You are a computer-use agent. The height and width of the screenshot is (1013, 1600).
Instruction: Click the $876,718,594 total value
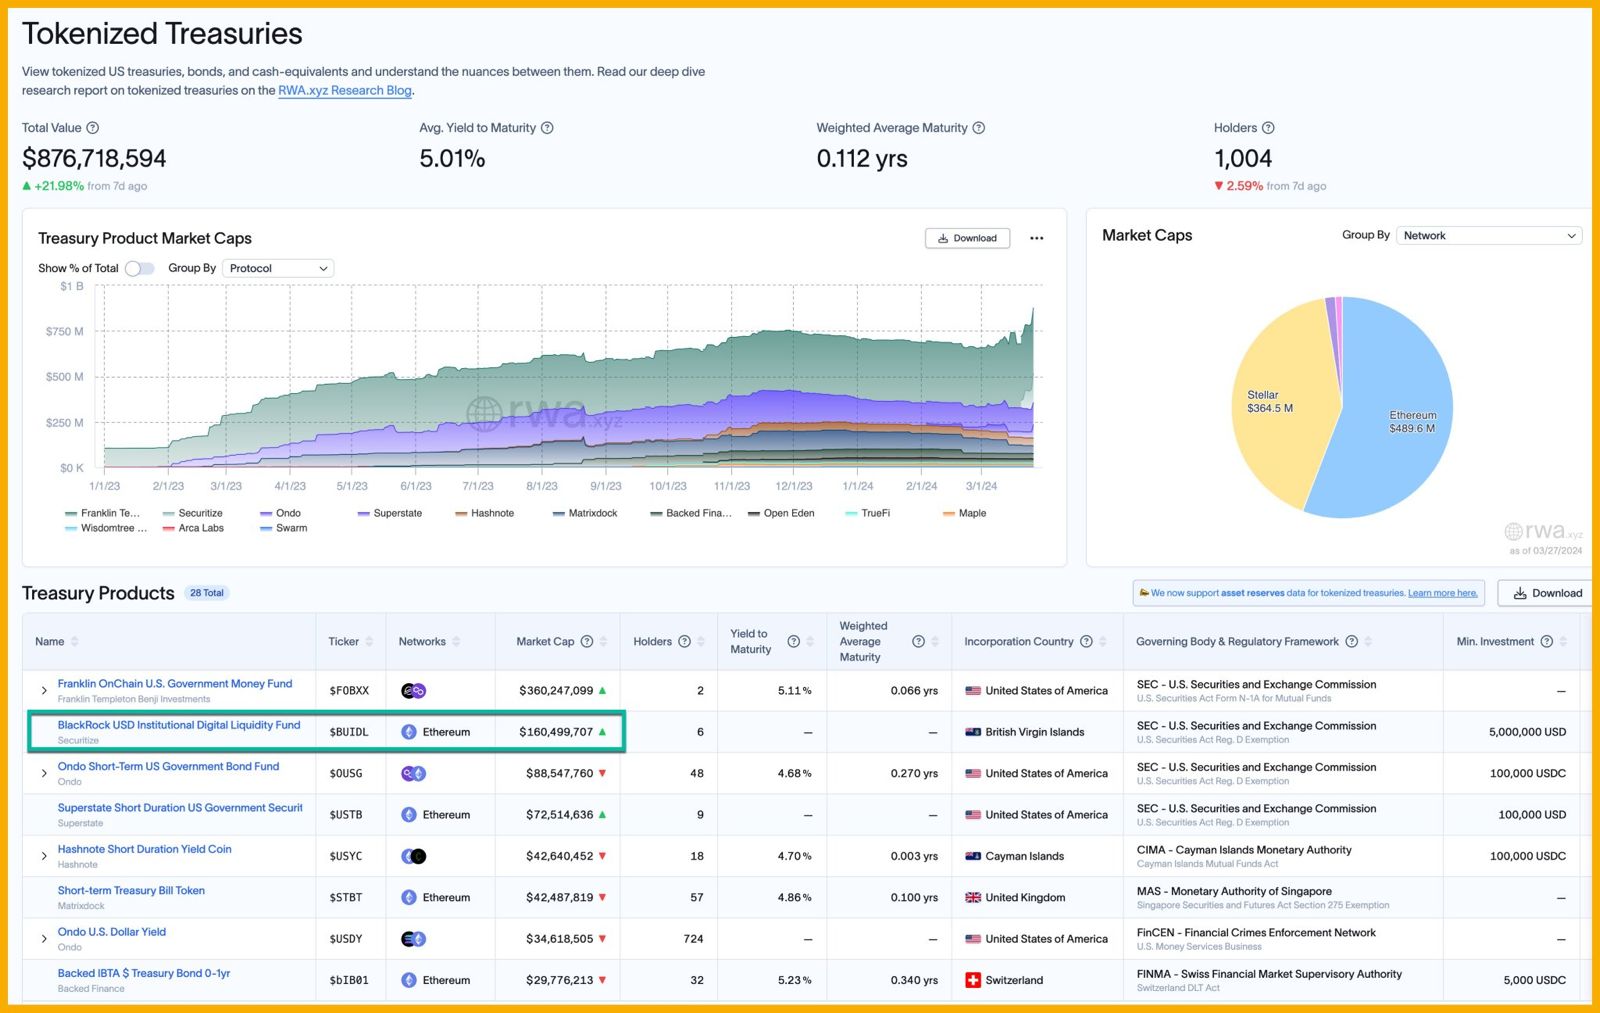[x=94, y=158]
